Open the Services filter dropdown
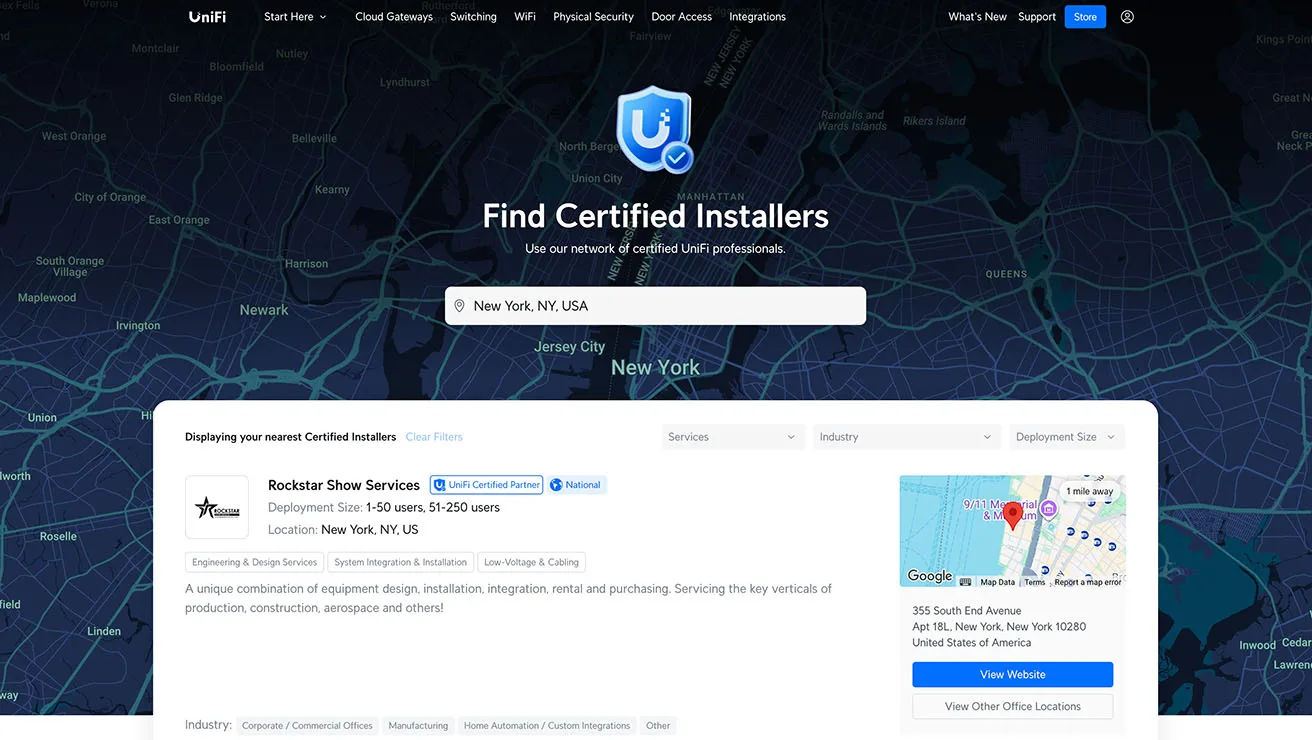Image resolution: width=1312 pixels, height=740 pixels. (x=733, y=437)
